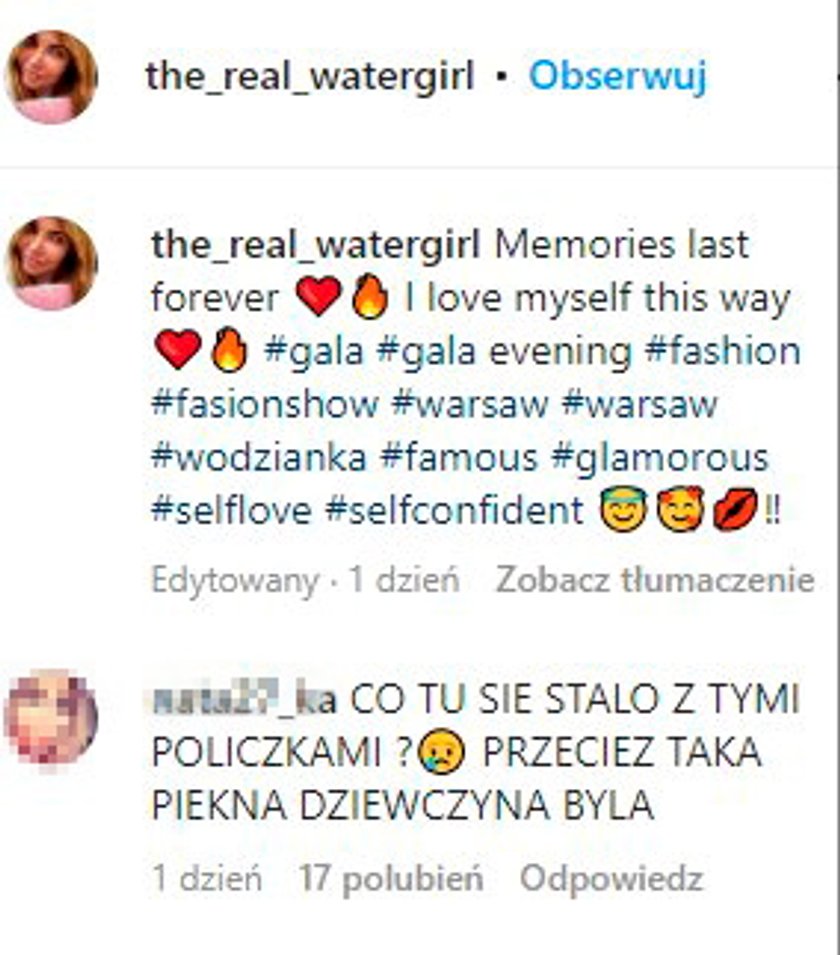Click Odpowiedz to reply to comment
The height and width of the screenshot is (955, 840).
612,879
